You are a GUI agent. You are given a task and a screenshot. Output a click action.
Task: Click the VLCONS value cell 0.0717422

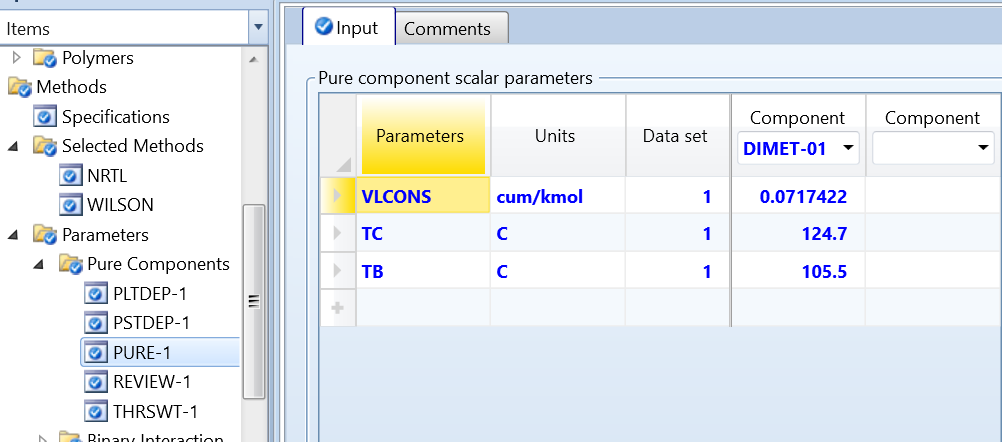point(798,196)
